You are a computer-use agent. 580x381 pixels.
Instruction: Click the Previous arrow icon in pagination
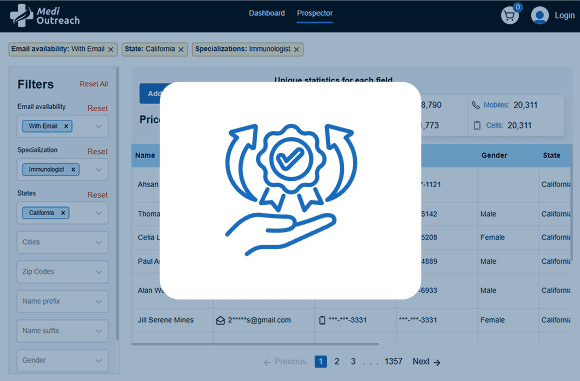(267, 363)
